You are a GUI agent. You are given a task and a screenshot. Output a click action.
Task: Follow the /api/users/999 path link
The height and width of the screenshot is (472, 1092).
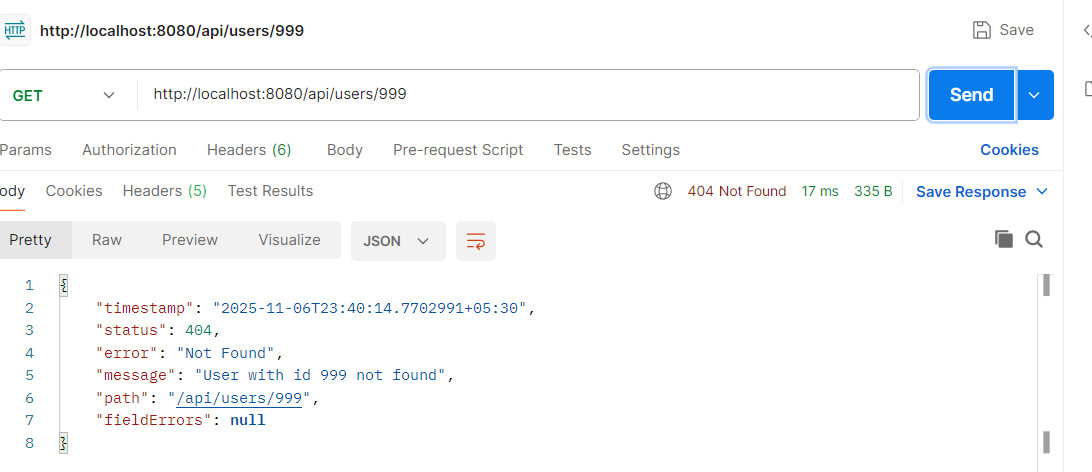245,398
